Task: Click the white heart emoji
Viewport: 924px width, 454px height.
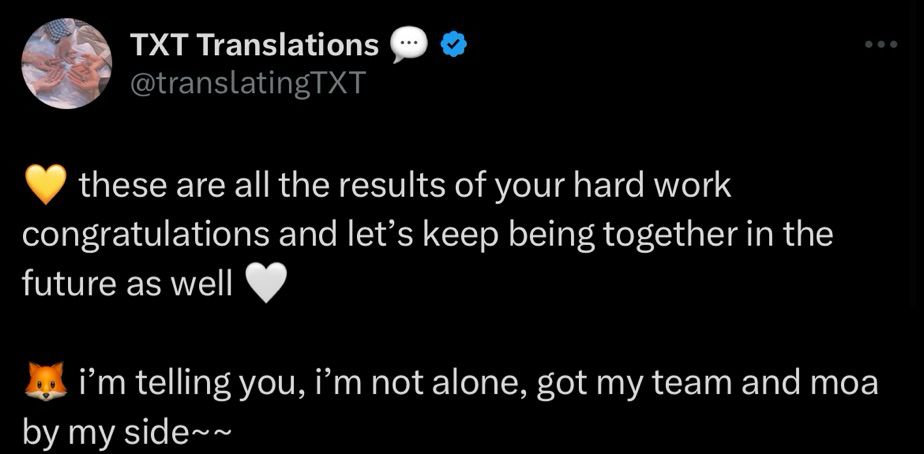Action: [x=265, y=286]
